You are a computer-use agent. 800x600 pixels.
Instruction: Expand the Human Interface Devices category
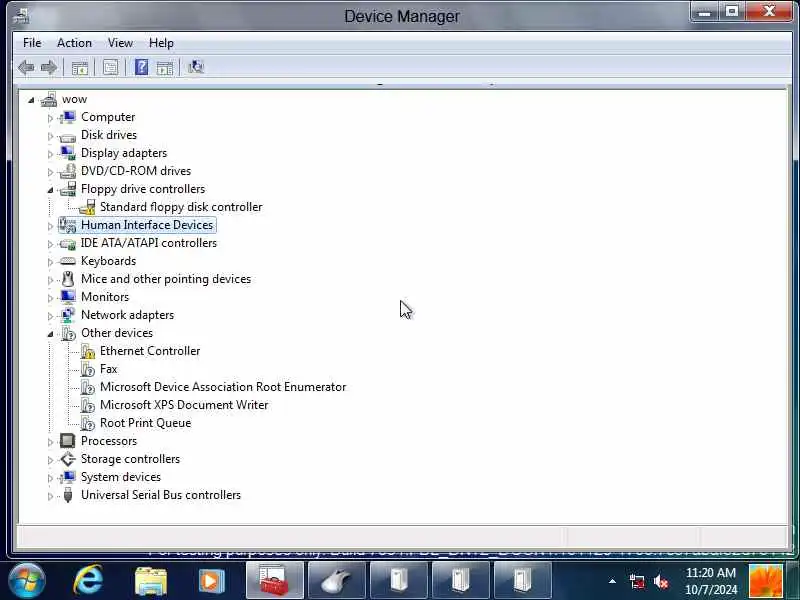(50, 226)
